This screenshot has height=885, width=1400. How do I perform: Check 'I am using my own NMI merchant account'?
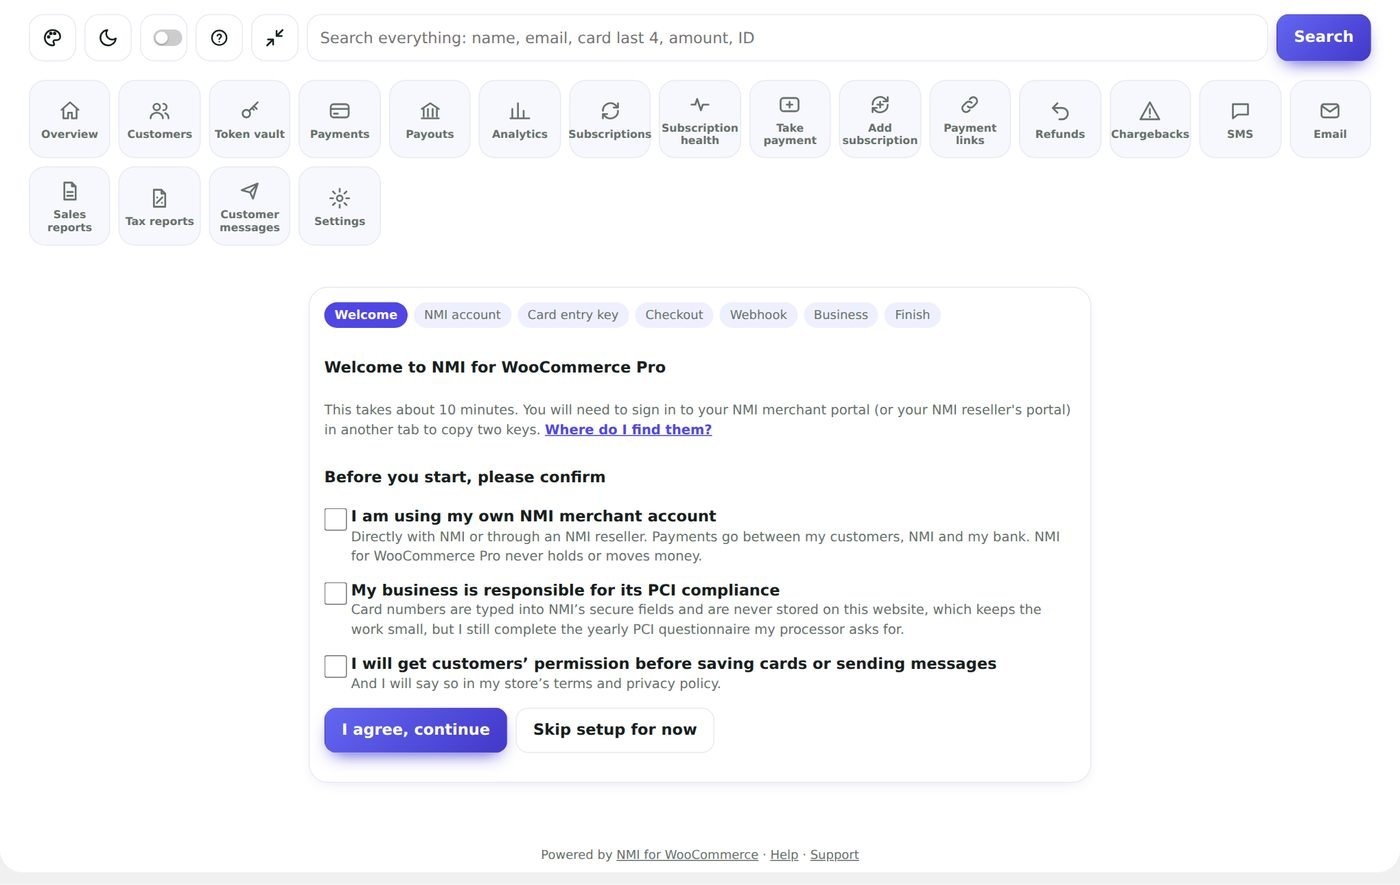(x=336, y=519)
